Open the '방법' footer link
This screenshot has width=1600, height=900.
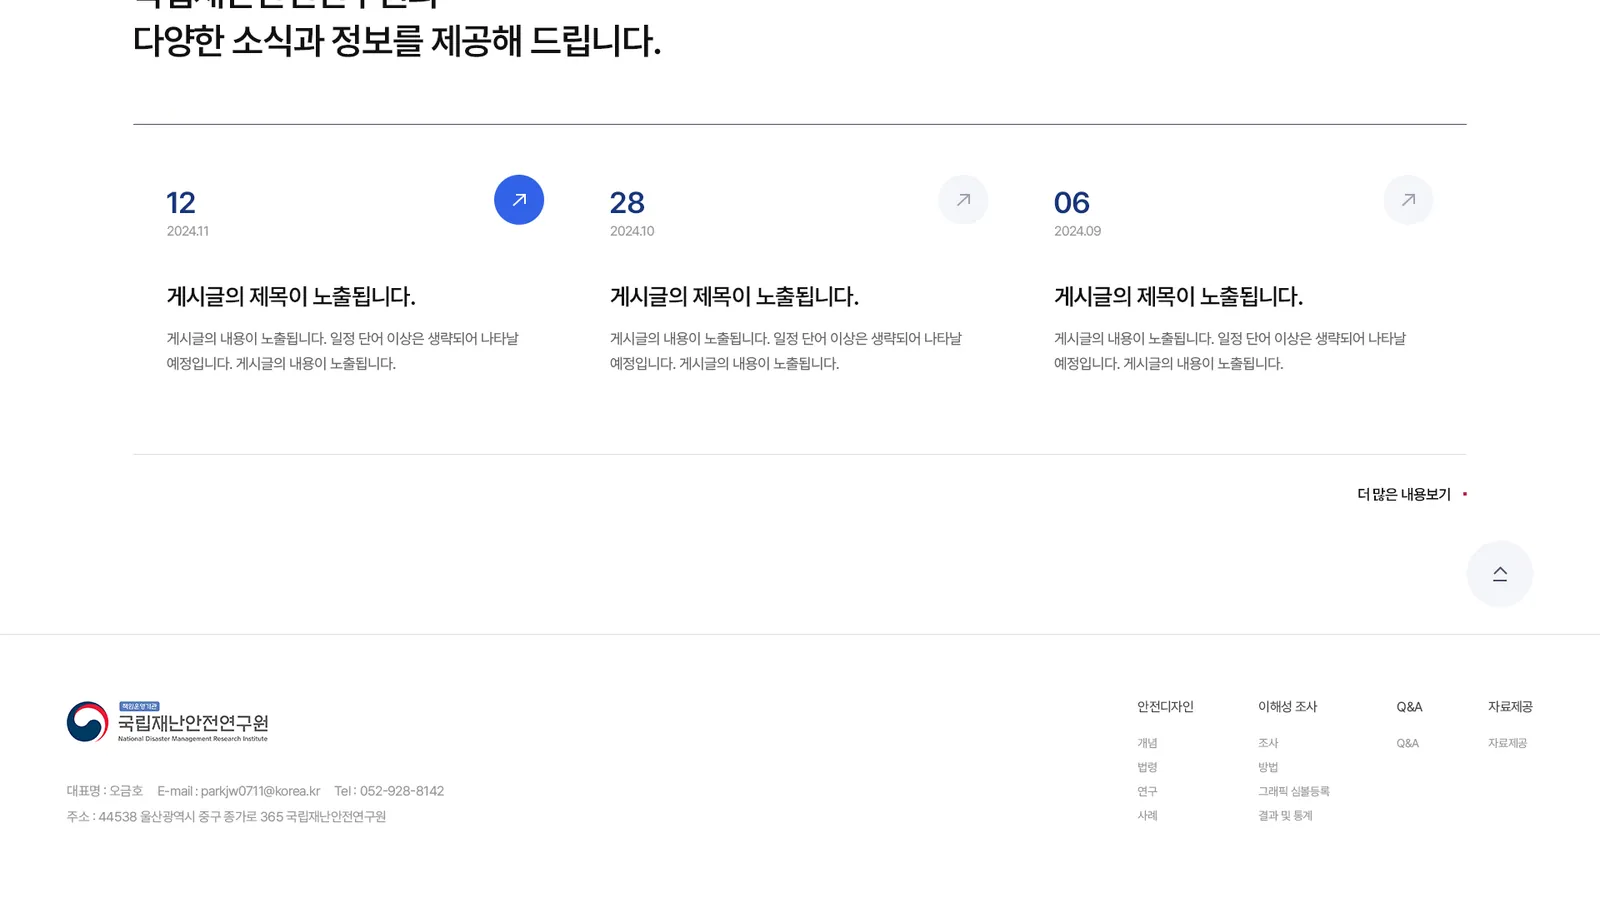(x=1268, y=767)
